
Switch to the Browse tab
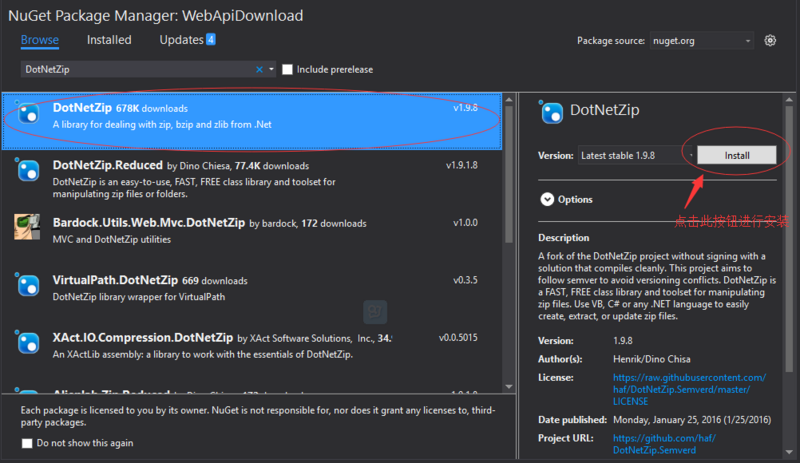click(x=40, y=40)
